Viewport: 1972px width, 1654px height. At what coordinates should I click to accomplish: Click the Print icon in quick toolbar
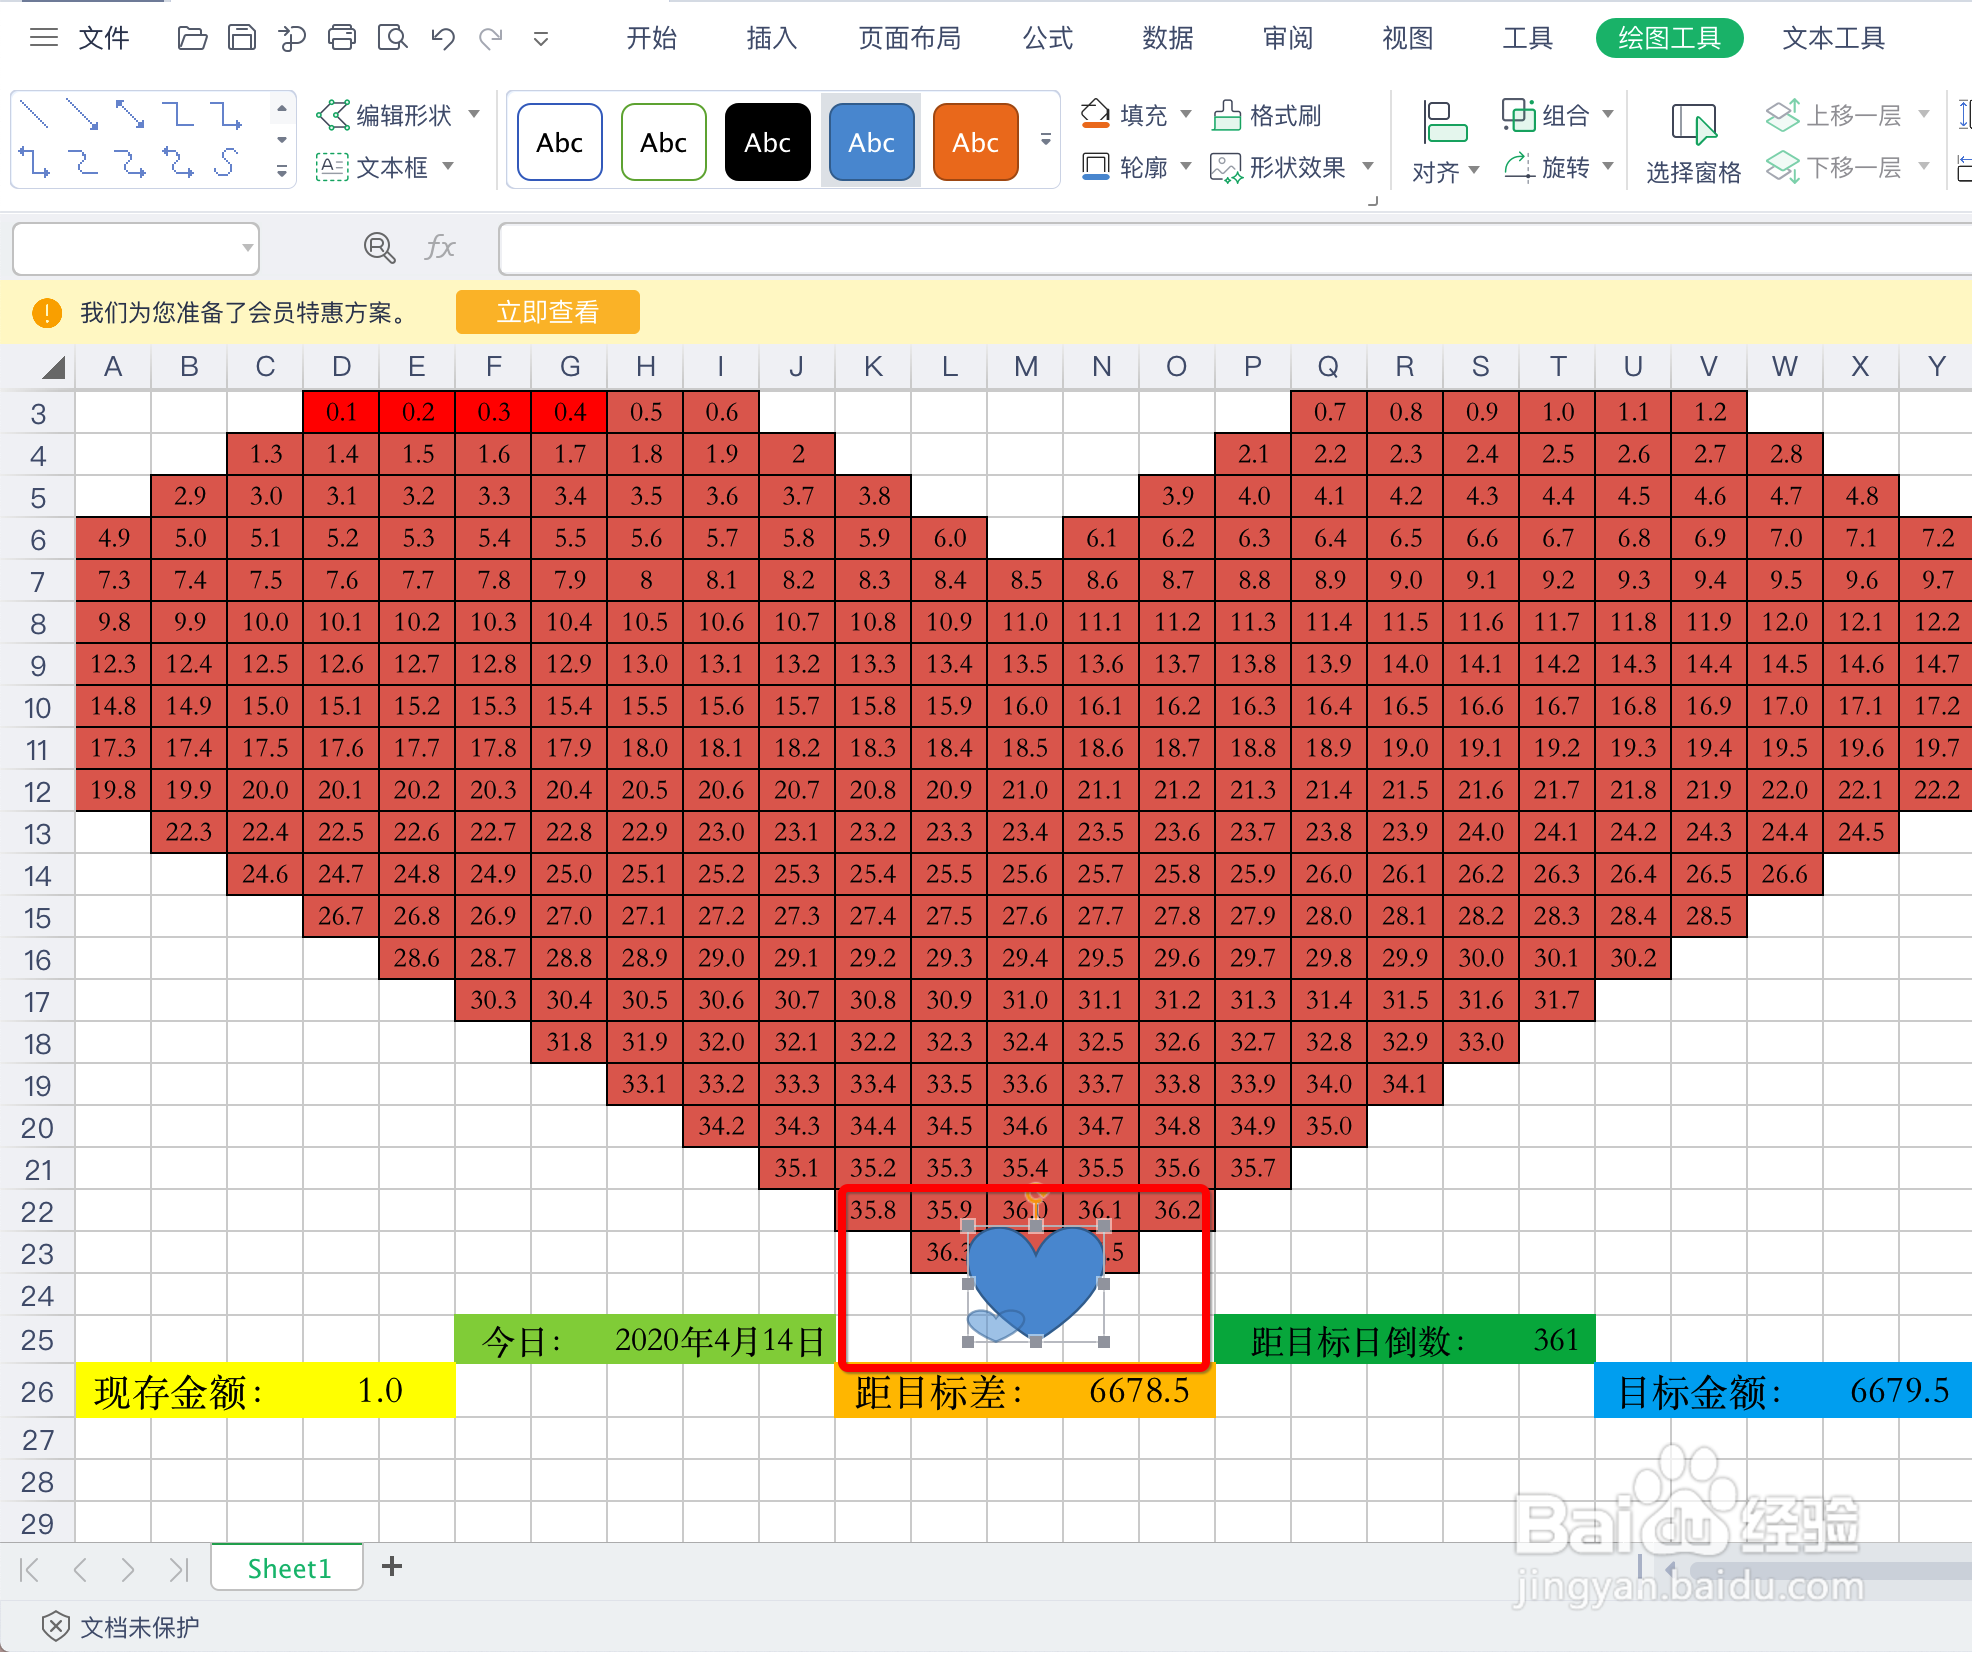pyautogui.click(x=342, y=38)
